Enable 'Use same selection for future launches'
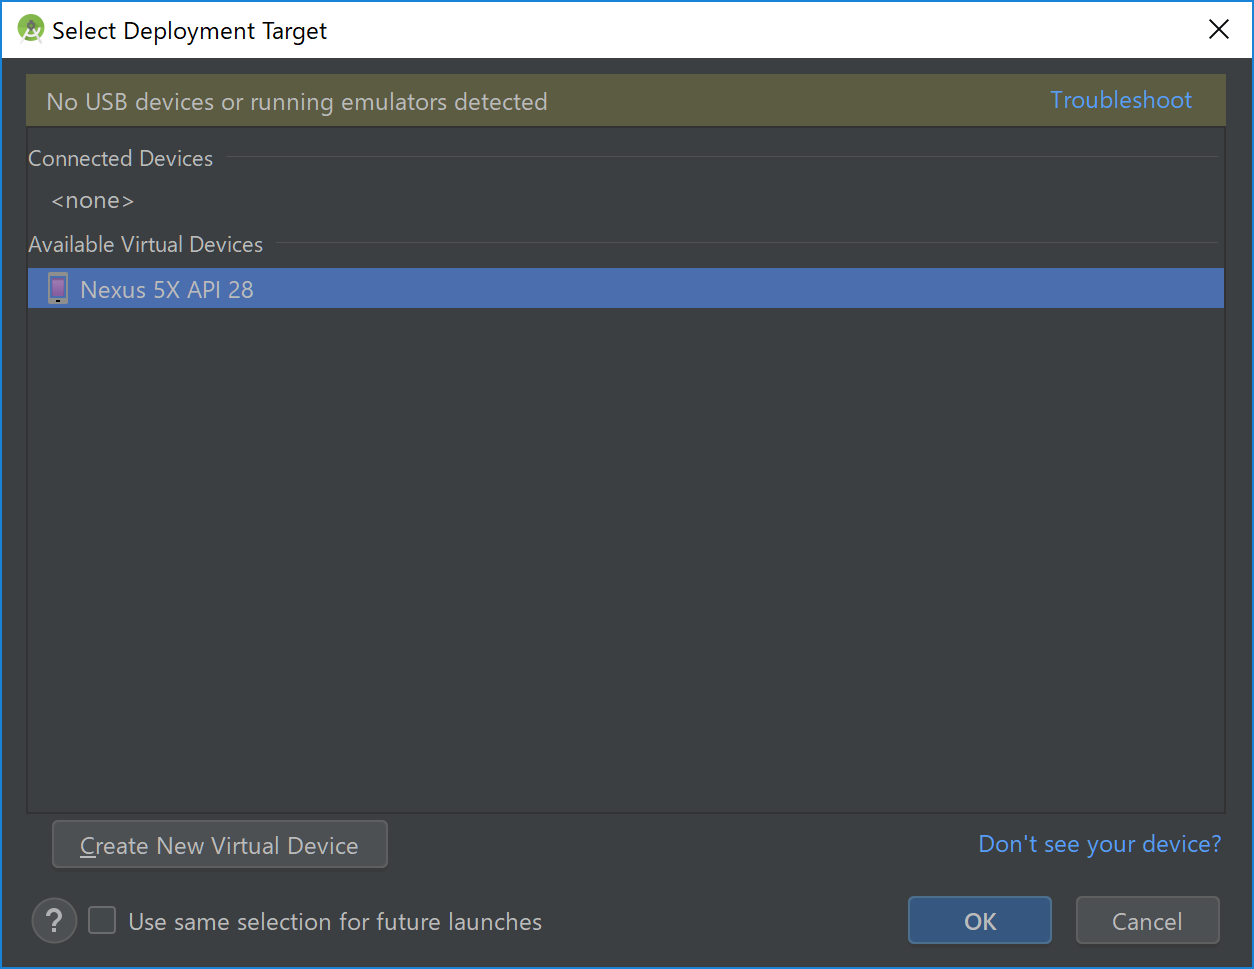Image resolution: width=1254 pixels, height=969 pixels. (x=102, y=920)
